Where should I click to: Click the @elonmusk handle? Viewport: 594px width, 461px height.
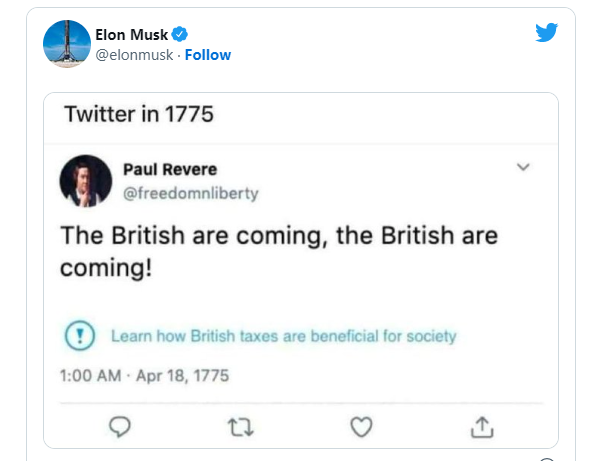tap(134, 55)
